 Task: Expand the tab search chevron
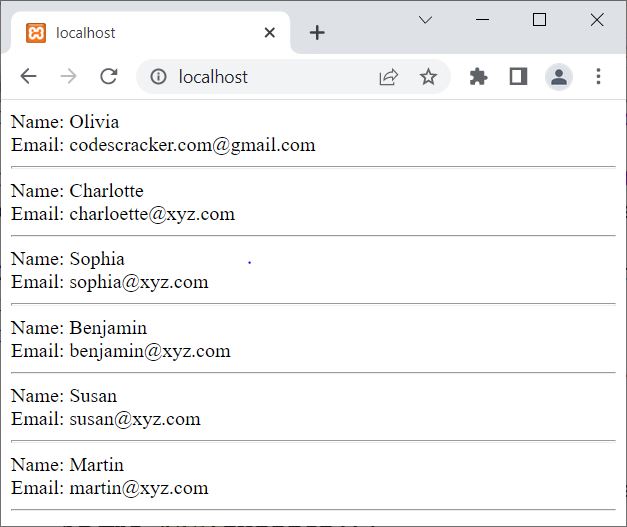425,20
